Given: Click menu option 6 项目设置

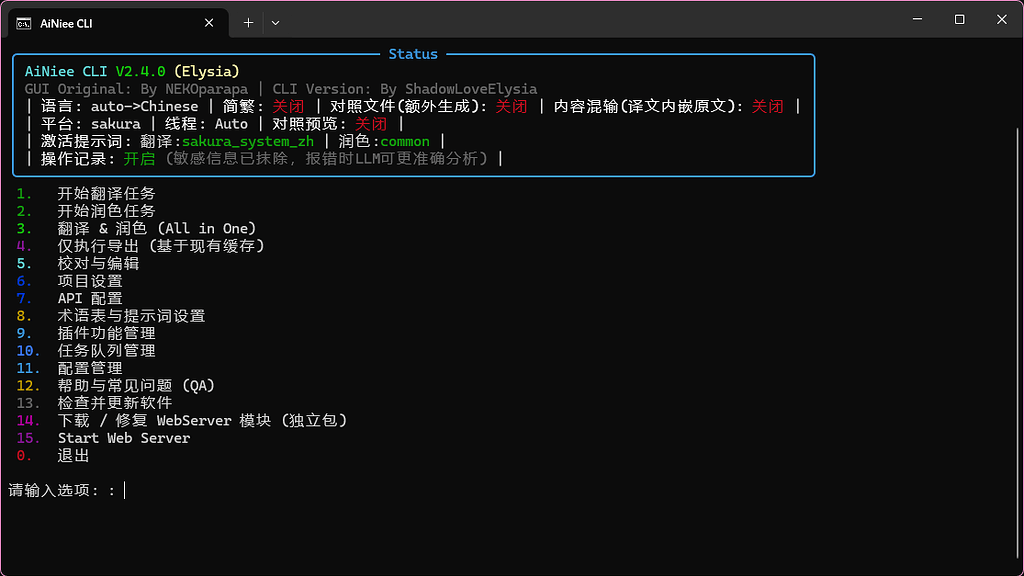Looking at the screenshot, I should (x=69, y=281).
